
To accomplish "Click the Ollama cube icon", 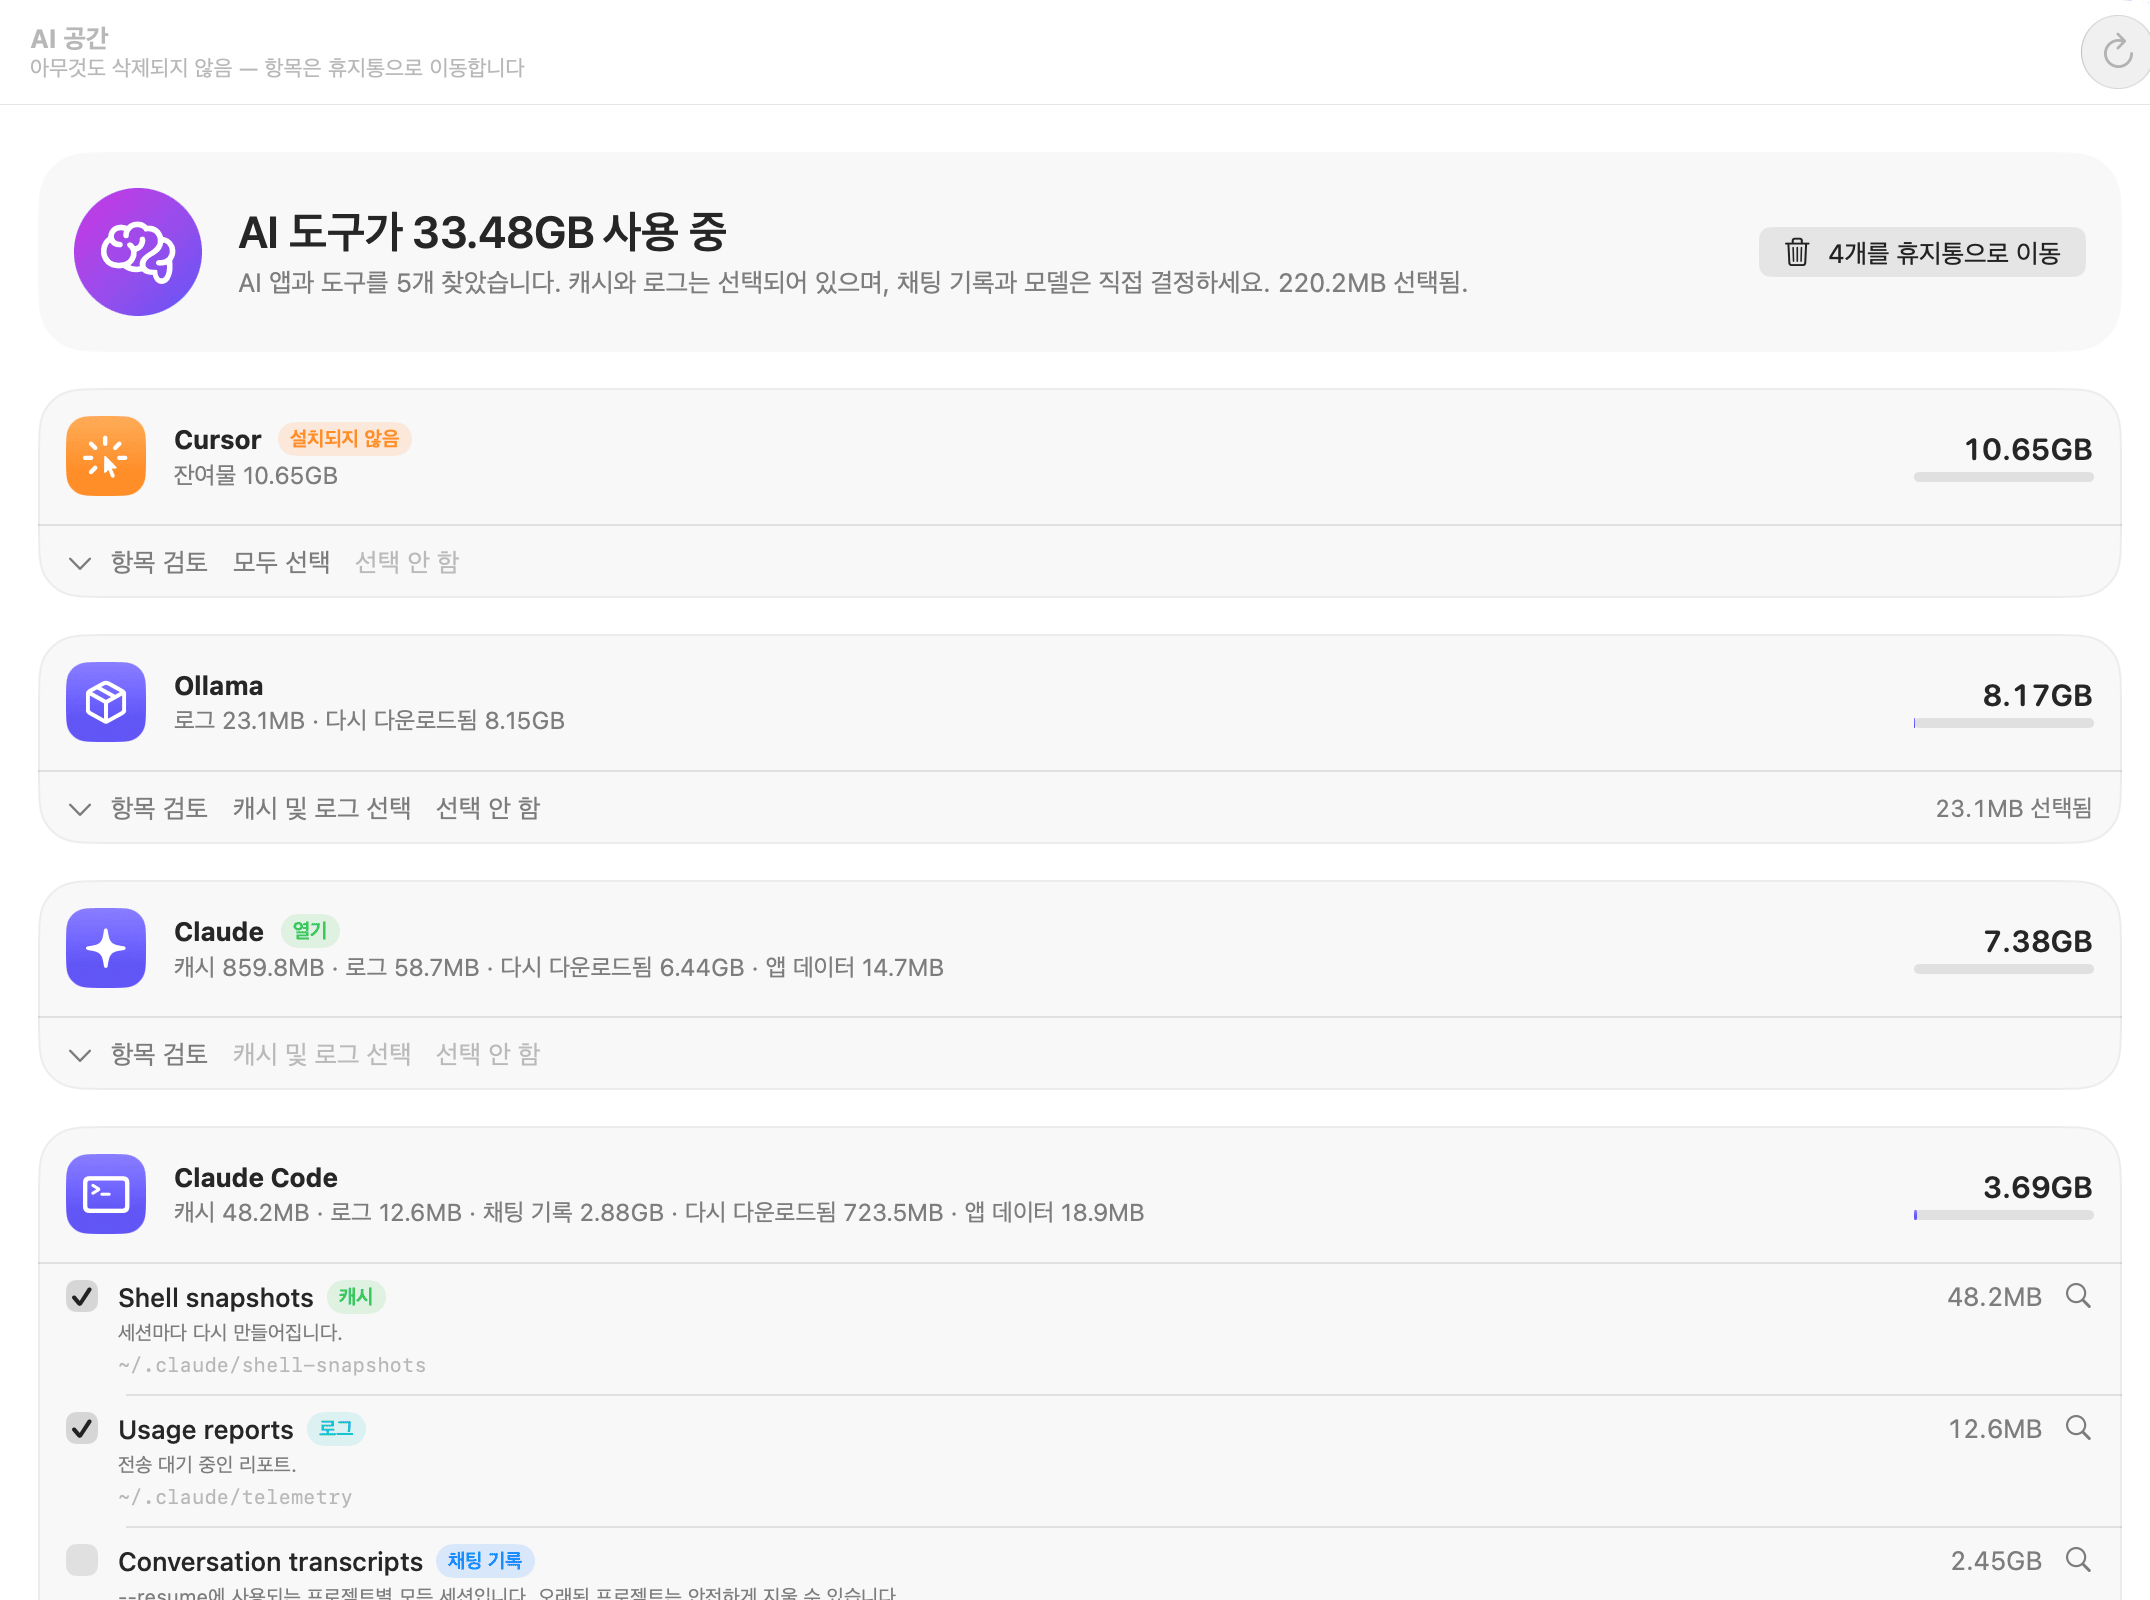I will point(106,702).
